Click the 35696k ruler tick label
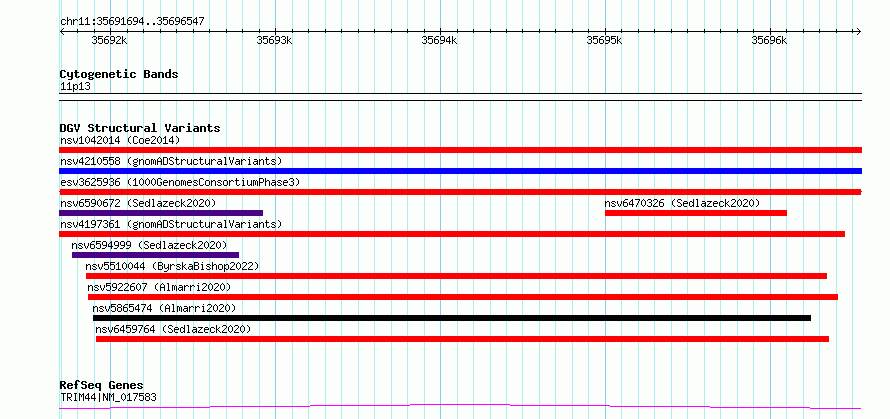 click(770, 40)
